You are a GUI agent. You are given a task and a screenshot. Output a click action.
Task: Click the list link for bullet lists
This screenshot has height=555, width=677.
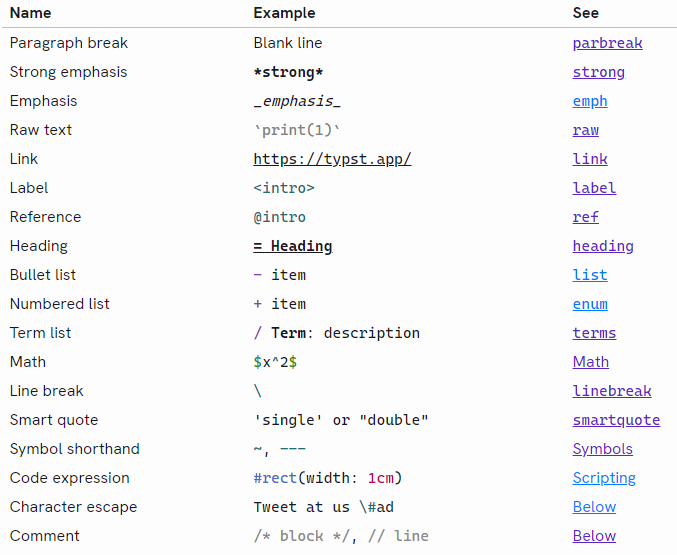pos(590,275)
